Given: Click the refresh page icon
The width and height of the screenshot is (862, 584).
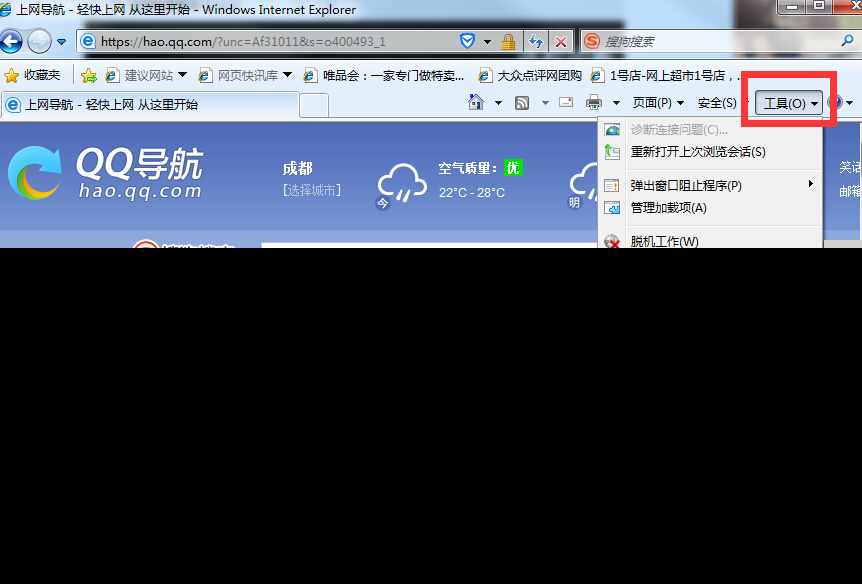Looking at the screenshot, I should tap(536, 42).
